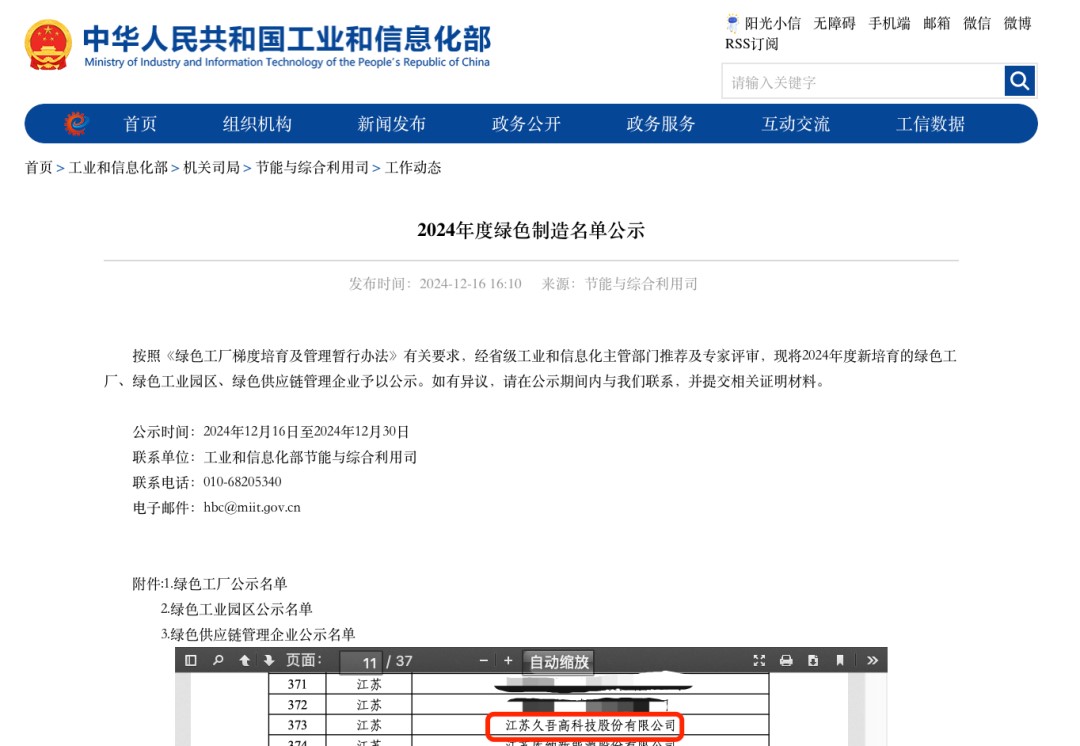Open the 自动缩放 zoom dropdown
The width and height of the screenshot is (1080, 746).
point(559,662)
